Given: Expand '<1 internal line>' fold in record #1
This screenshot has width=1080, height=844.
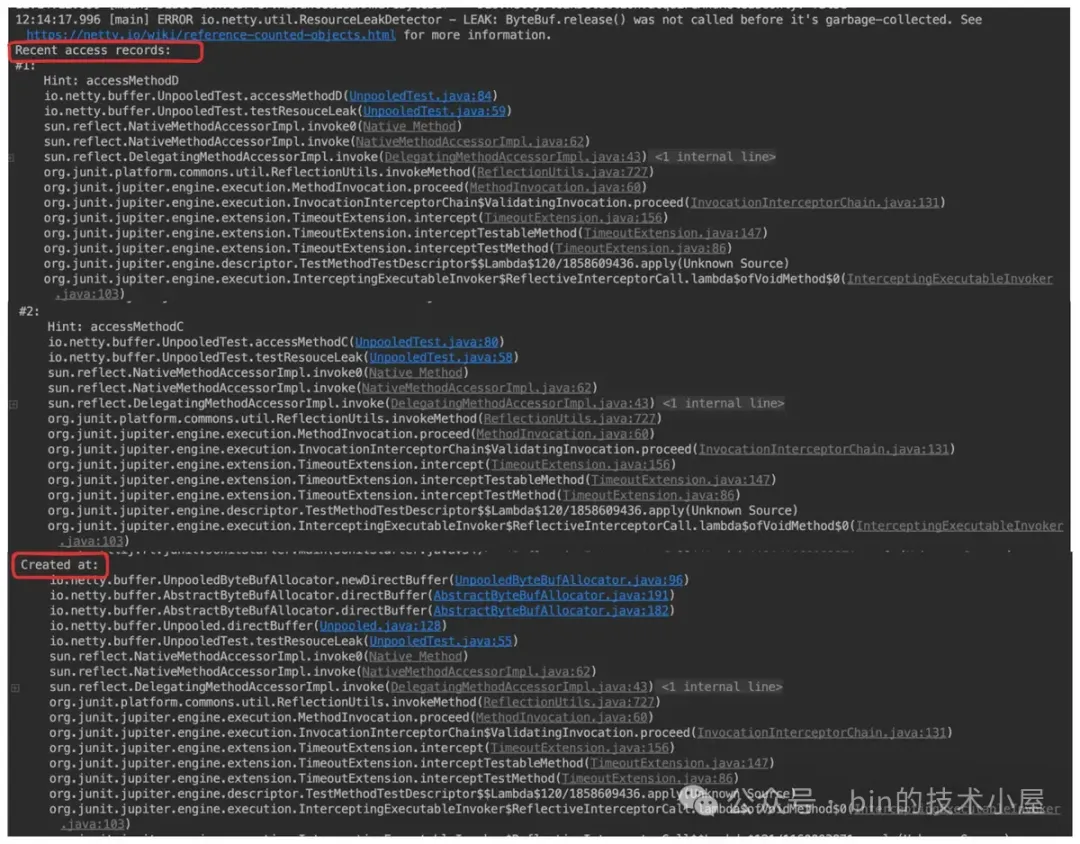Looking at the screenshot, I should click(x=715, y=157).
